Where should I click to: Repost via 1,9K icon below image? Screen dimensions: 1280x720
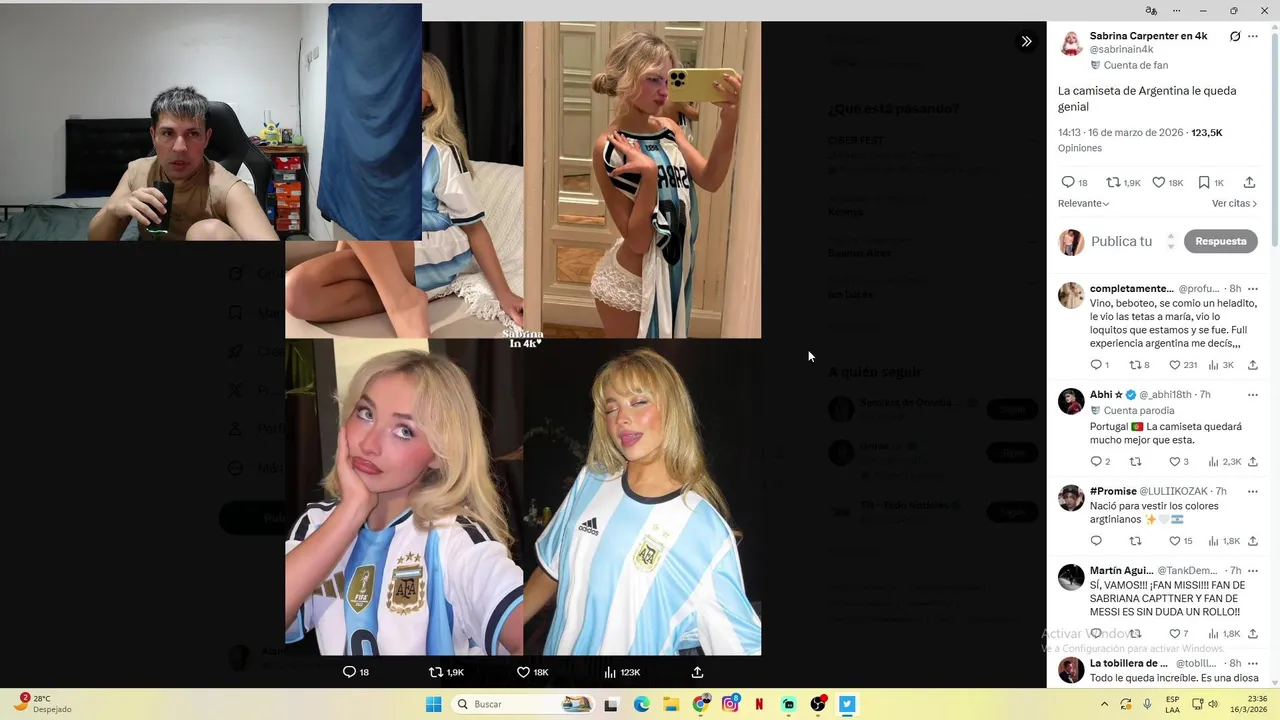click(447, 672)
